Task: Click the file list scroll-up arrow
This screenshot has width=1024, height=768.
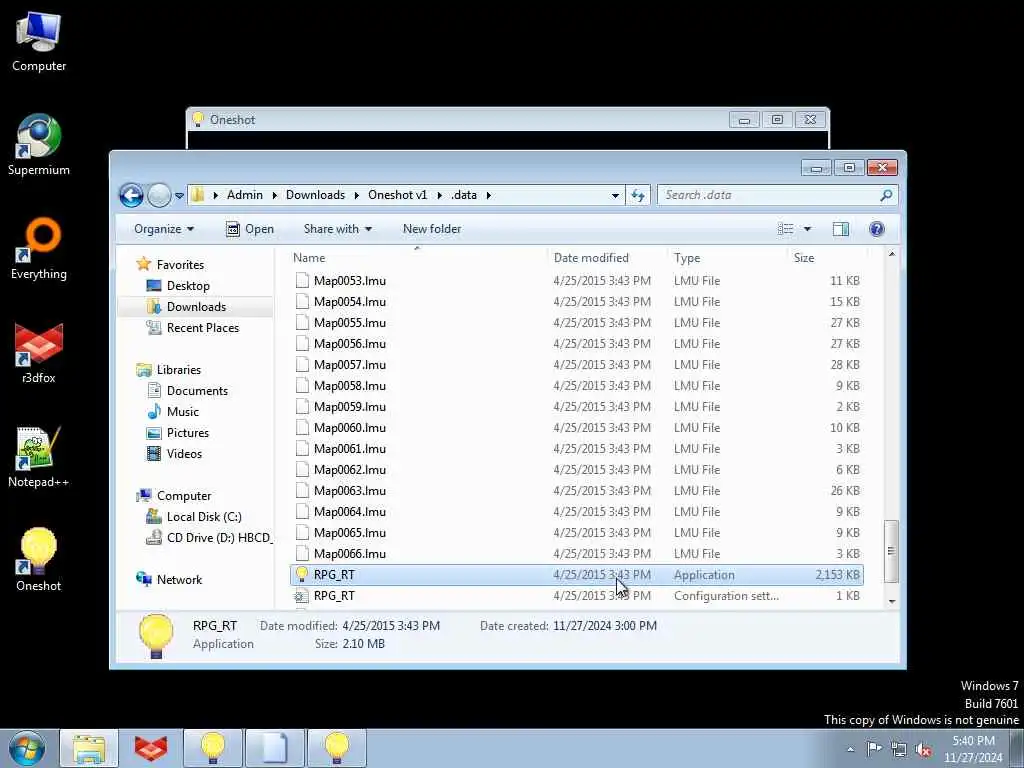Action: tap(891, 253)
